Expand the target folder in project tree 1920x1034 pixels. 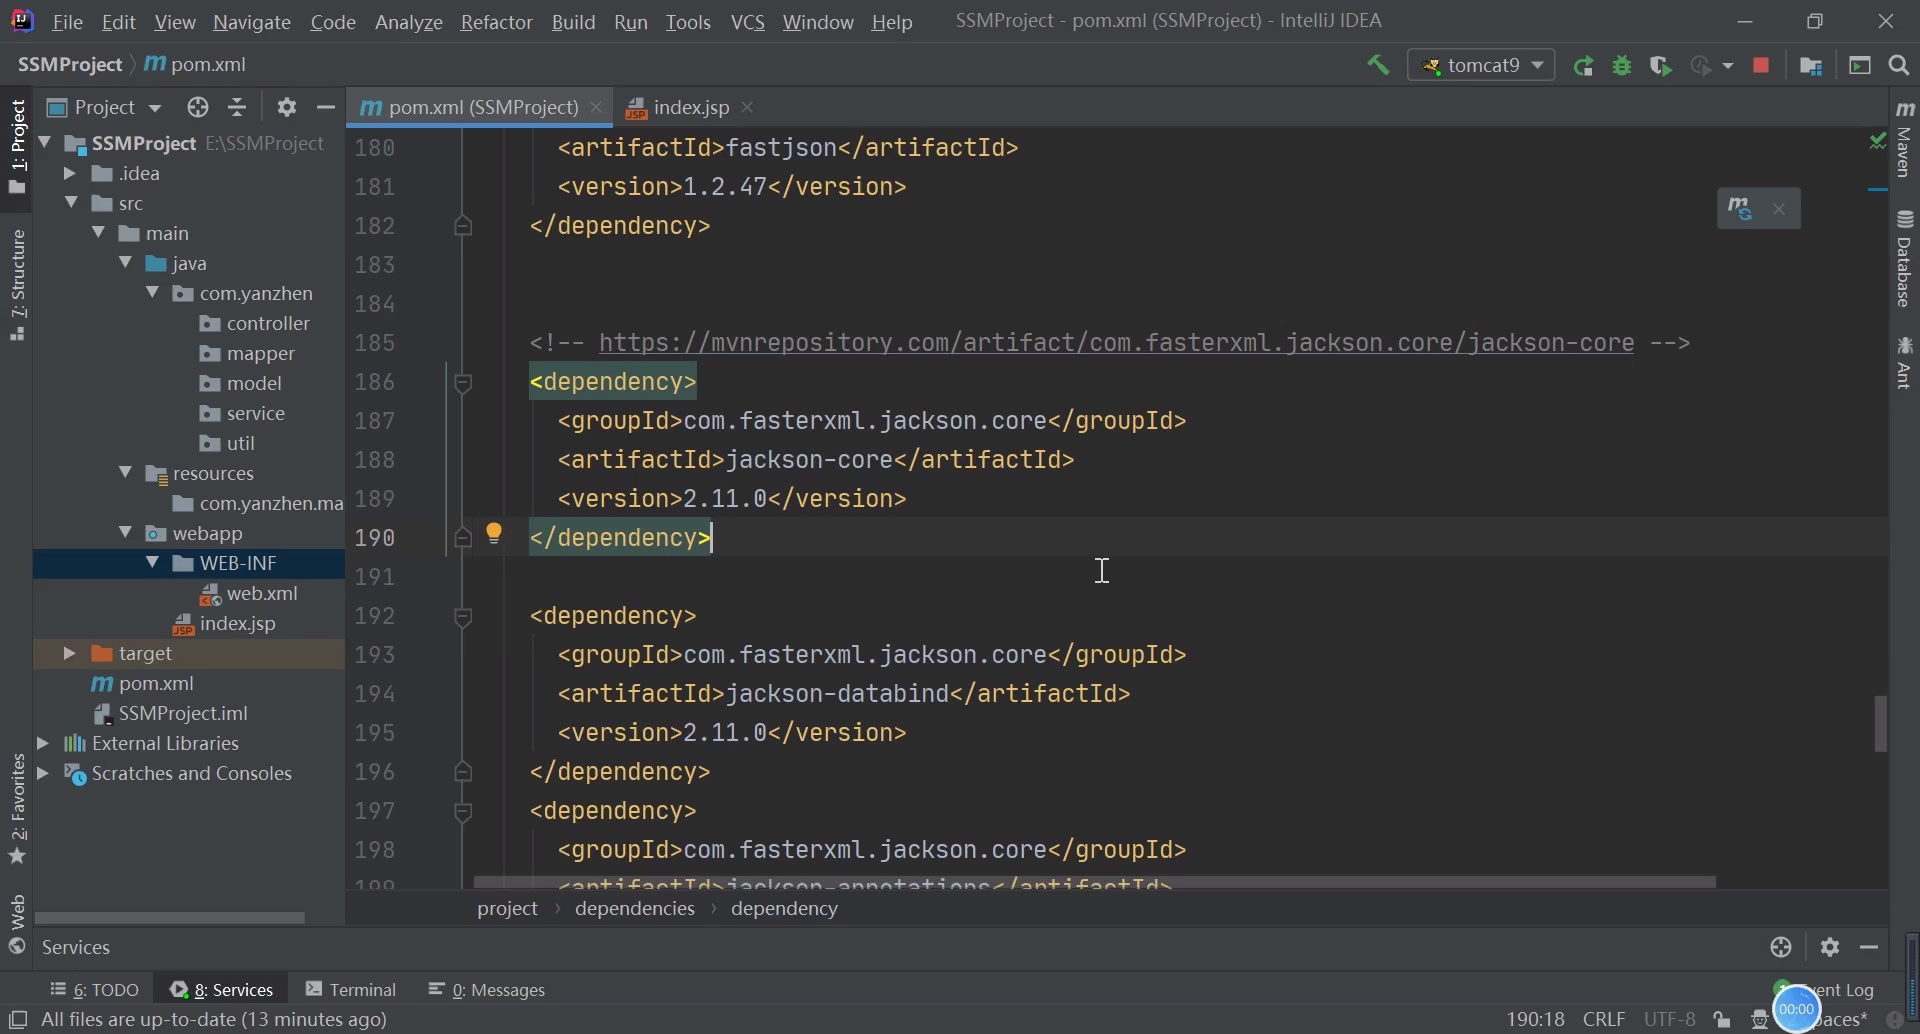[x=69, y=654]
